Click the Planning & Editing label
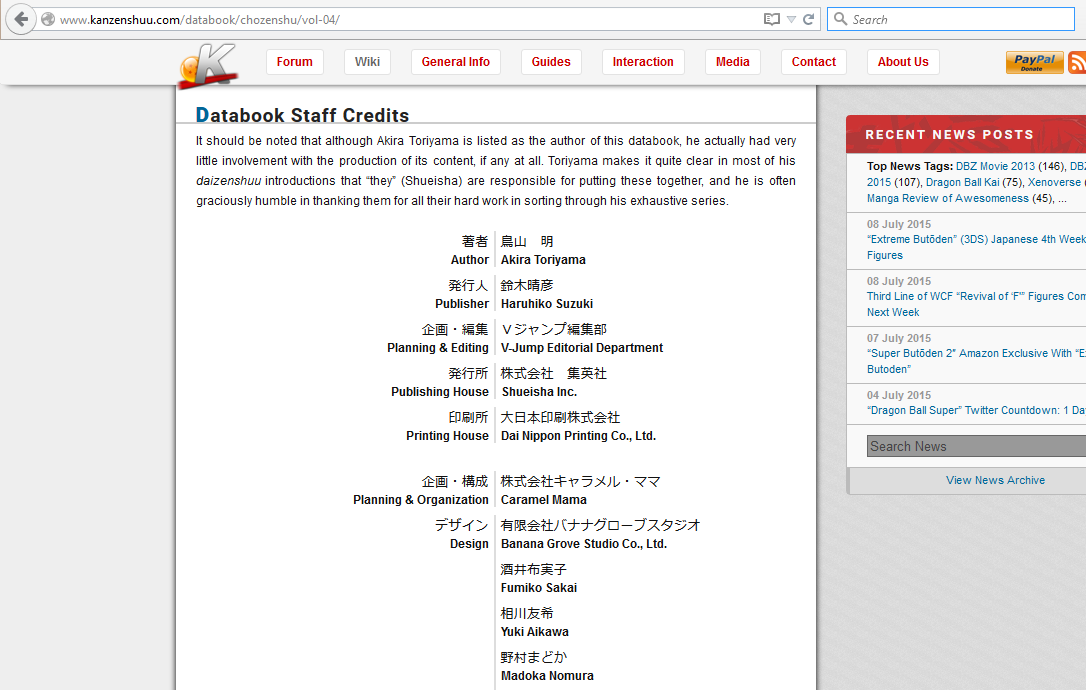 [x=438, y=348]
